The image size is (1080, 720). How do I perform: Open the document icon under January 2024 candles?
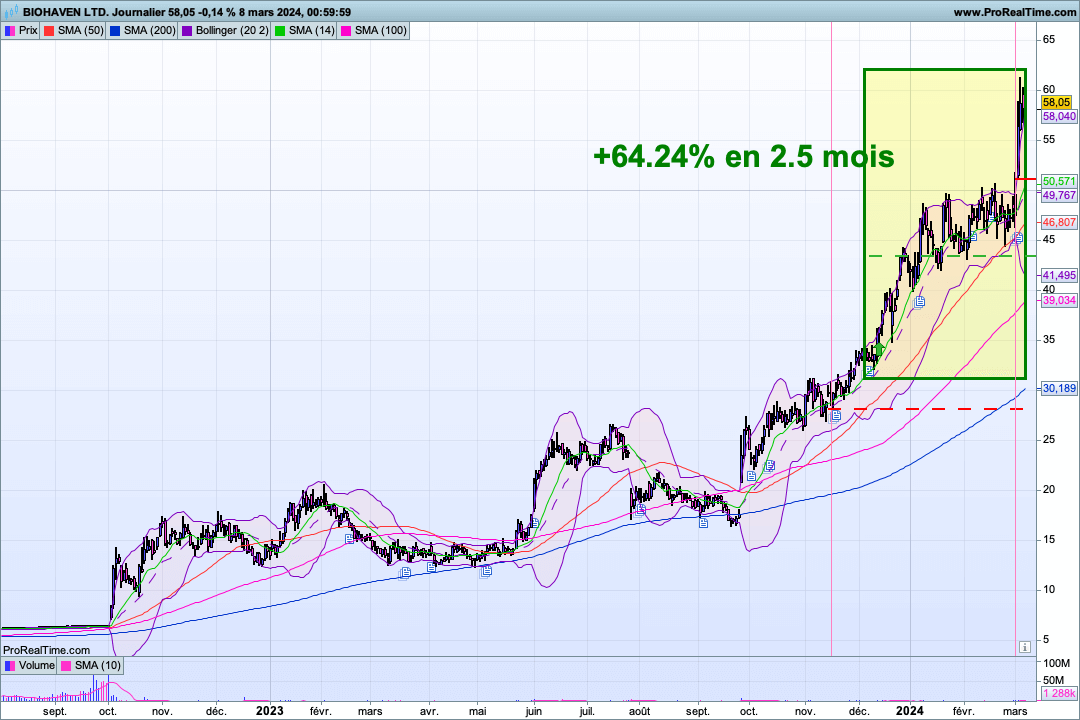point(920,302)
